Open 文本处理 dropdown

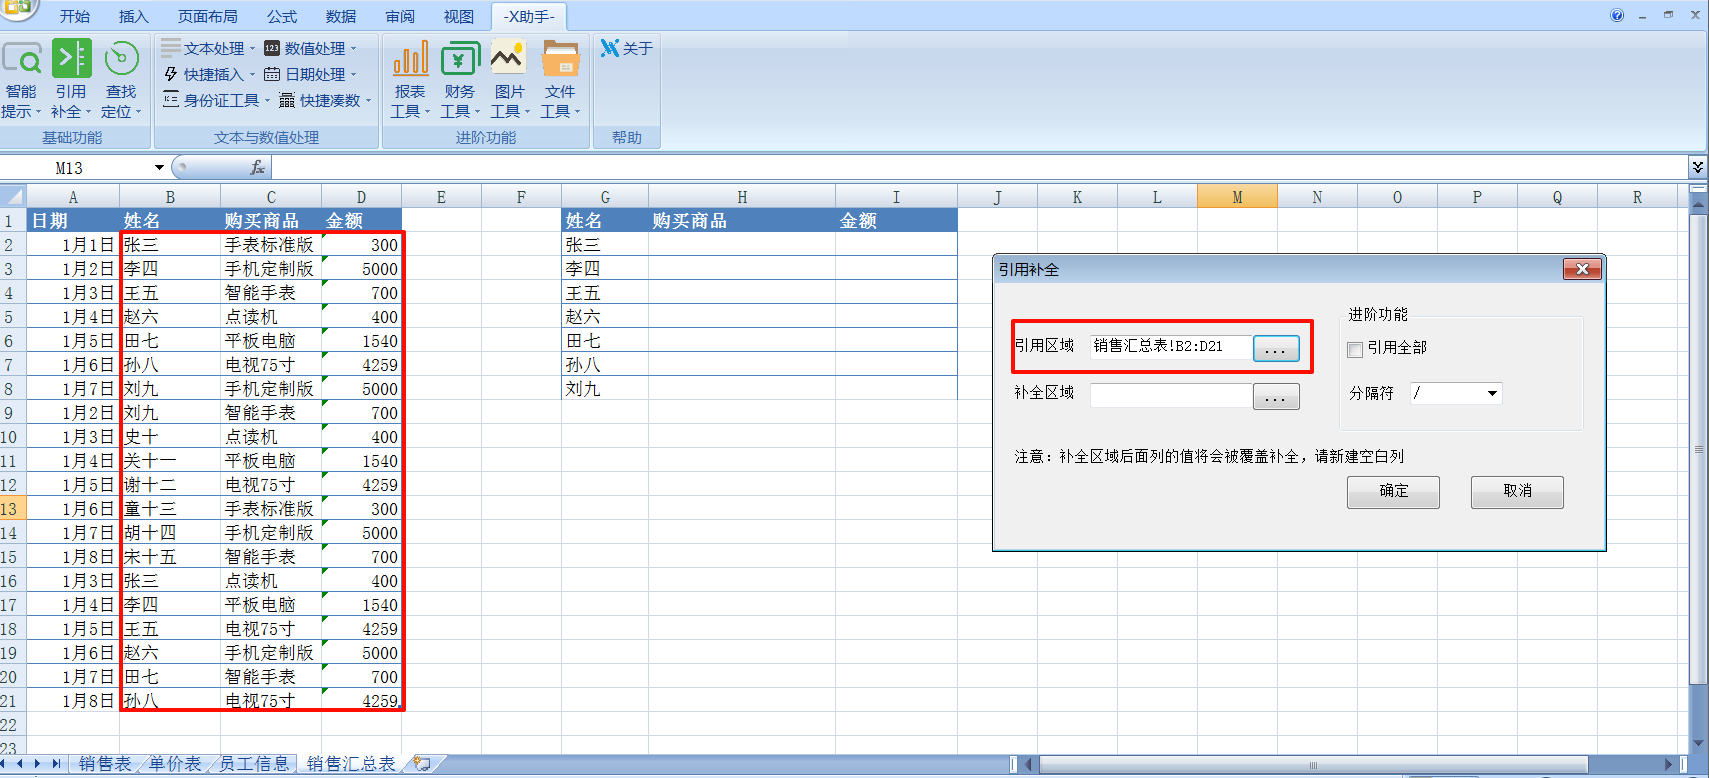tap(209, 48)
